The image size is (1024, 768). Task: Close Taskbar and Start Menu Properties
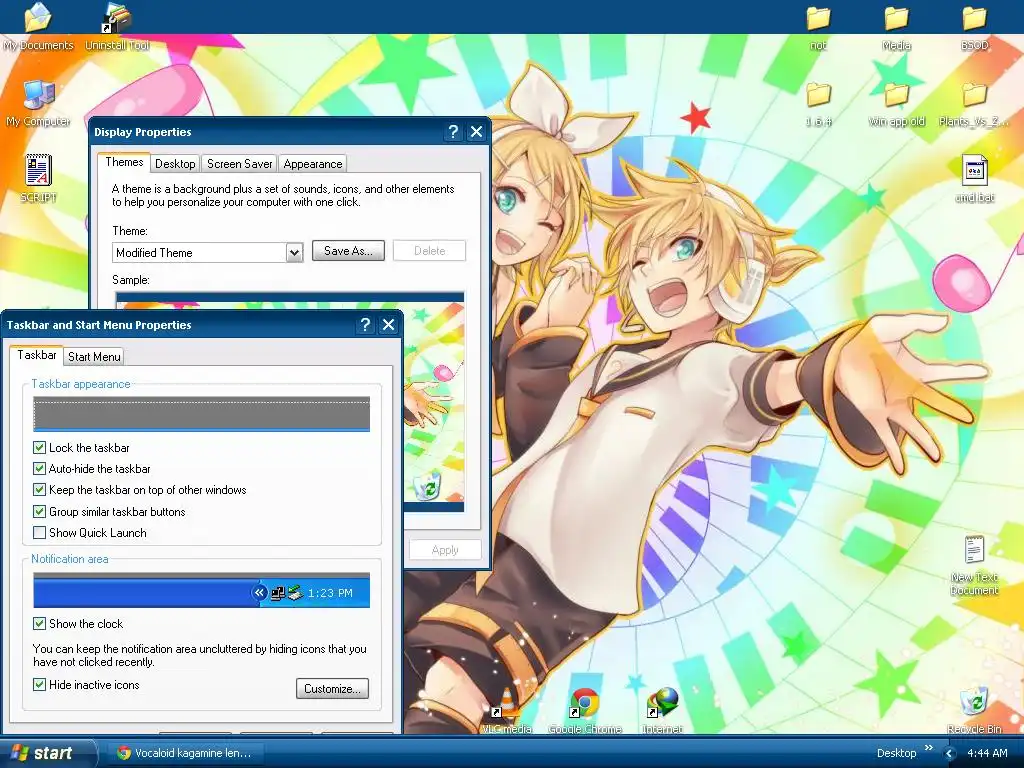coord(389,325)
